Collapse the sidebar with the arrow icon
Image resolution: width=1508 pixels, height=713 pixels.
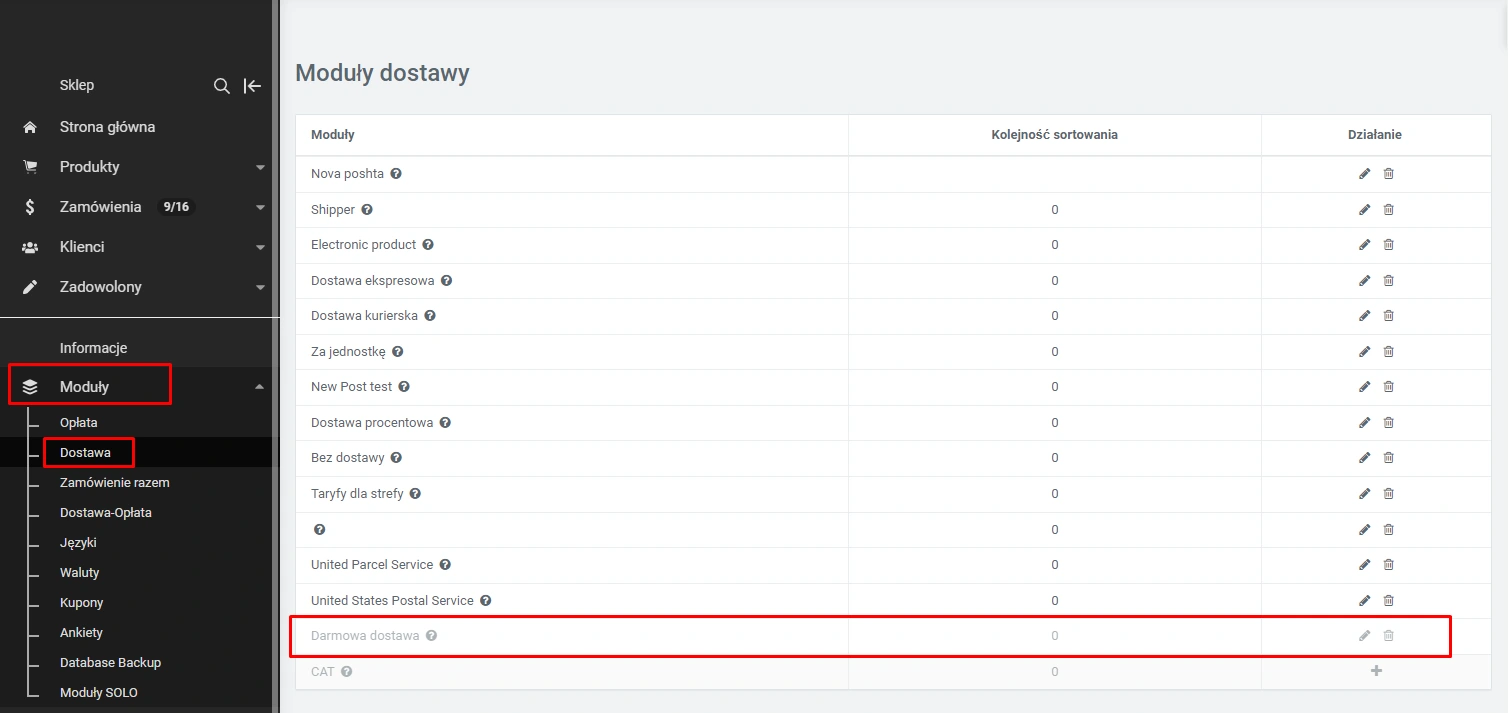coord(253,86)
